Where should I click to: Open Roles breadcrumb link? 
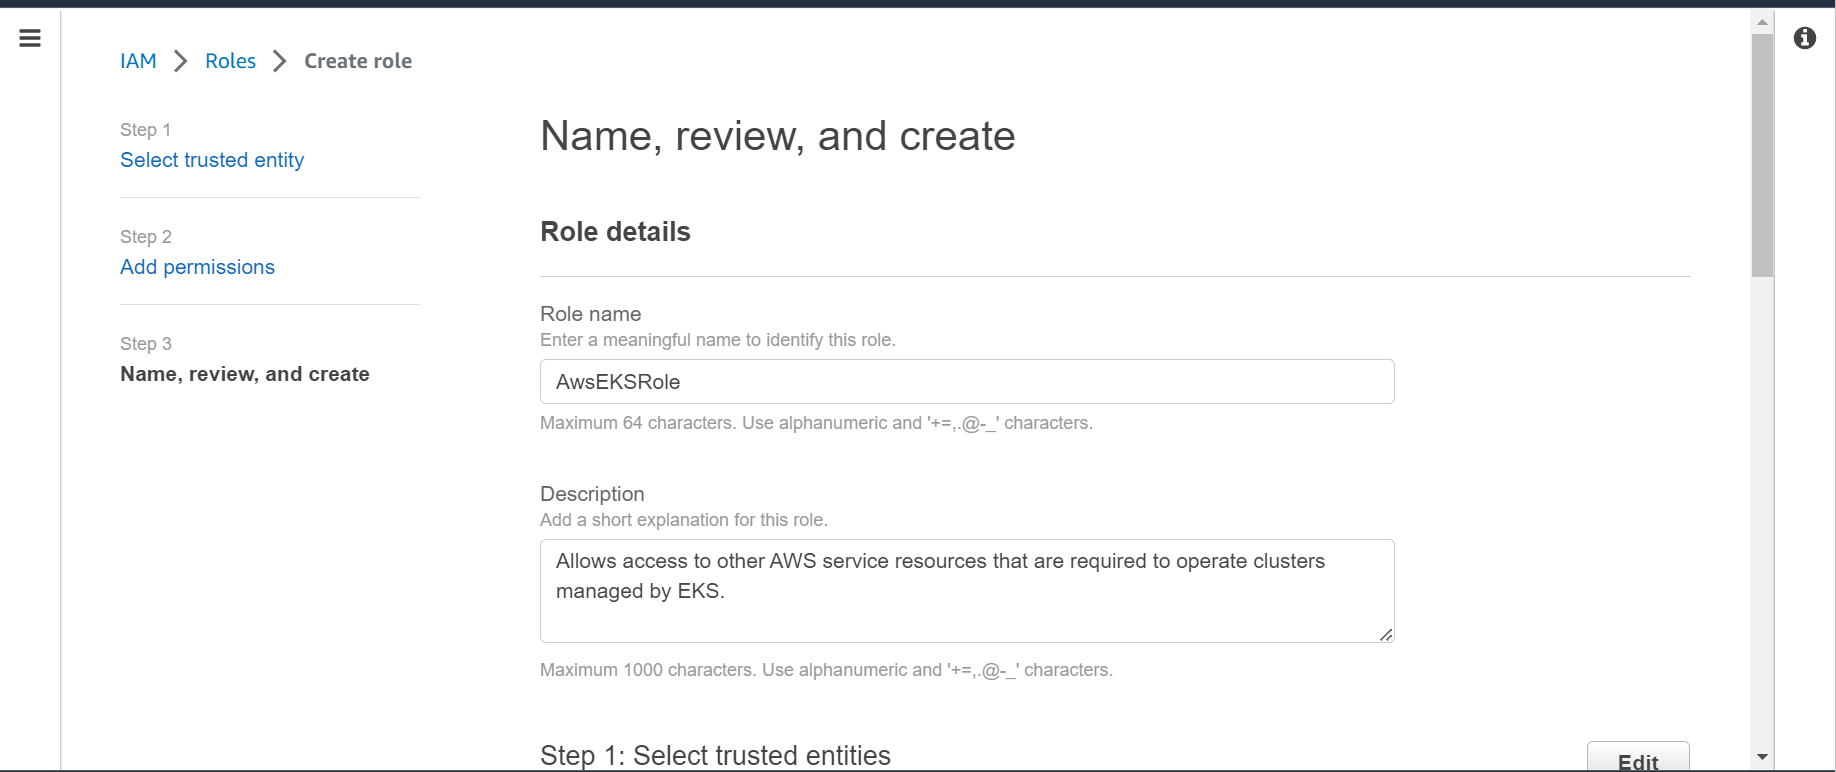pos(230,61)
